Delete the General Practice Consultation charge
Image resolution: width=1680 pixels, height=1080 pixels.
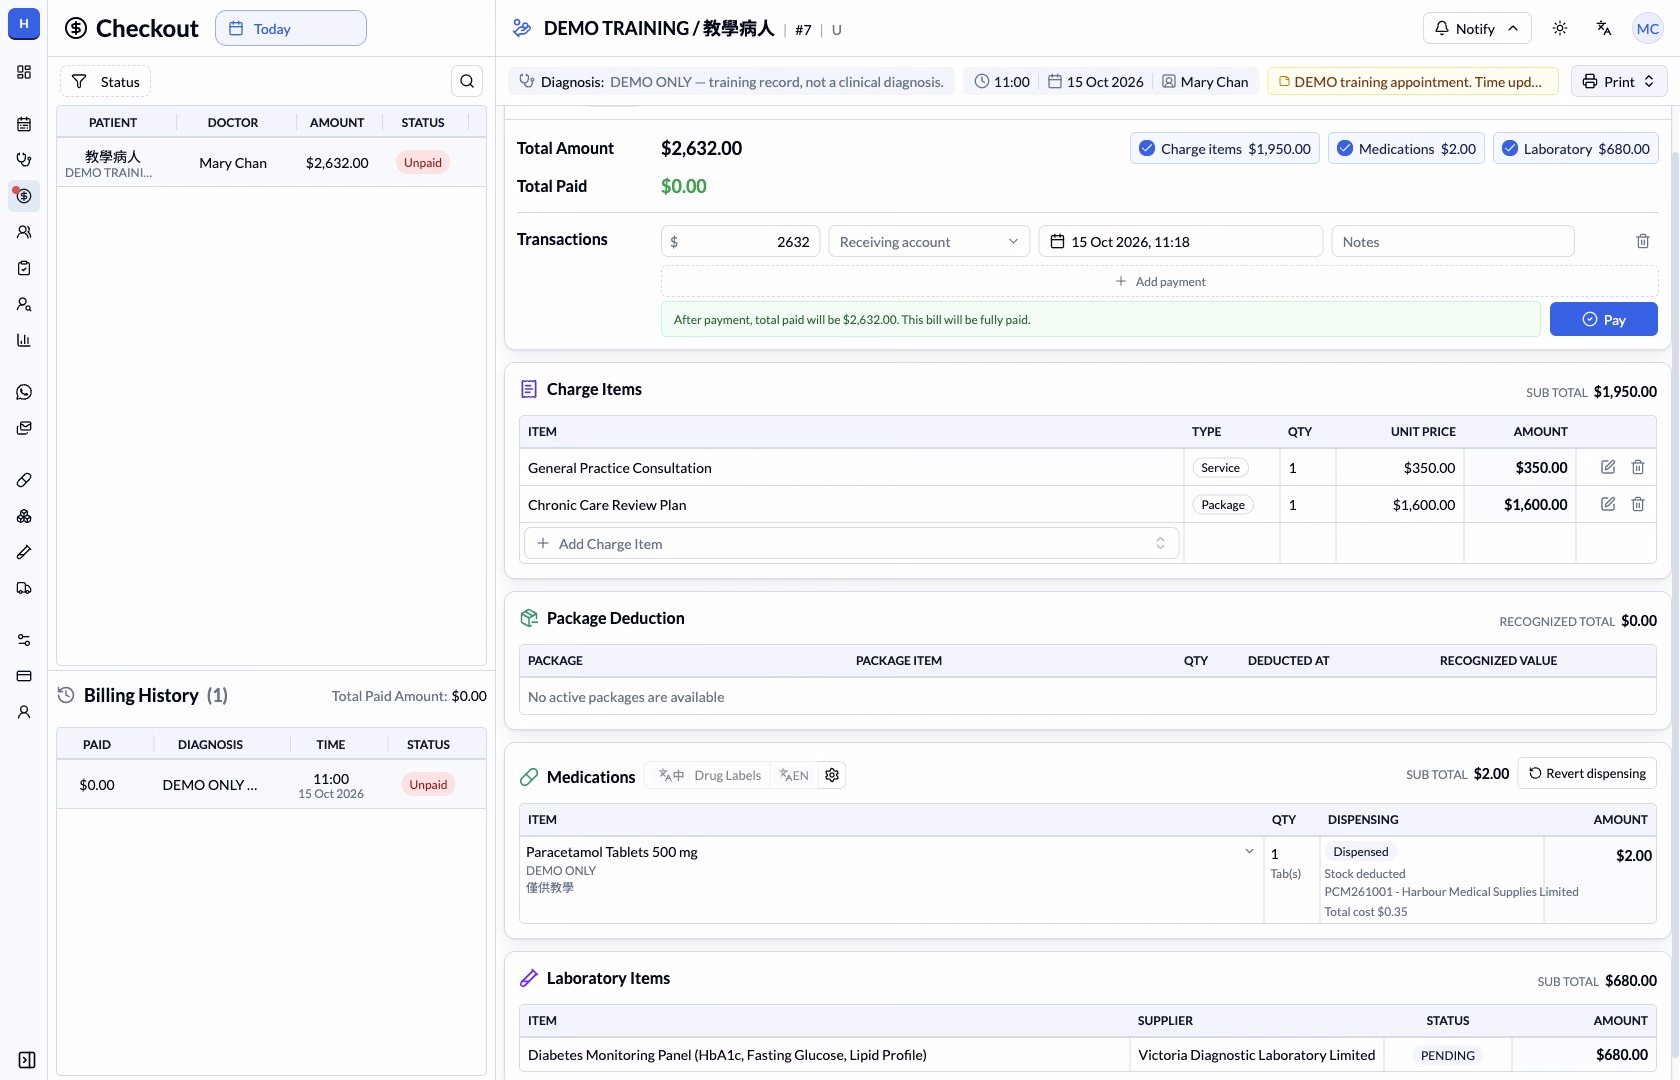(1638, 467)
